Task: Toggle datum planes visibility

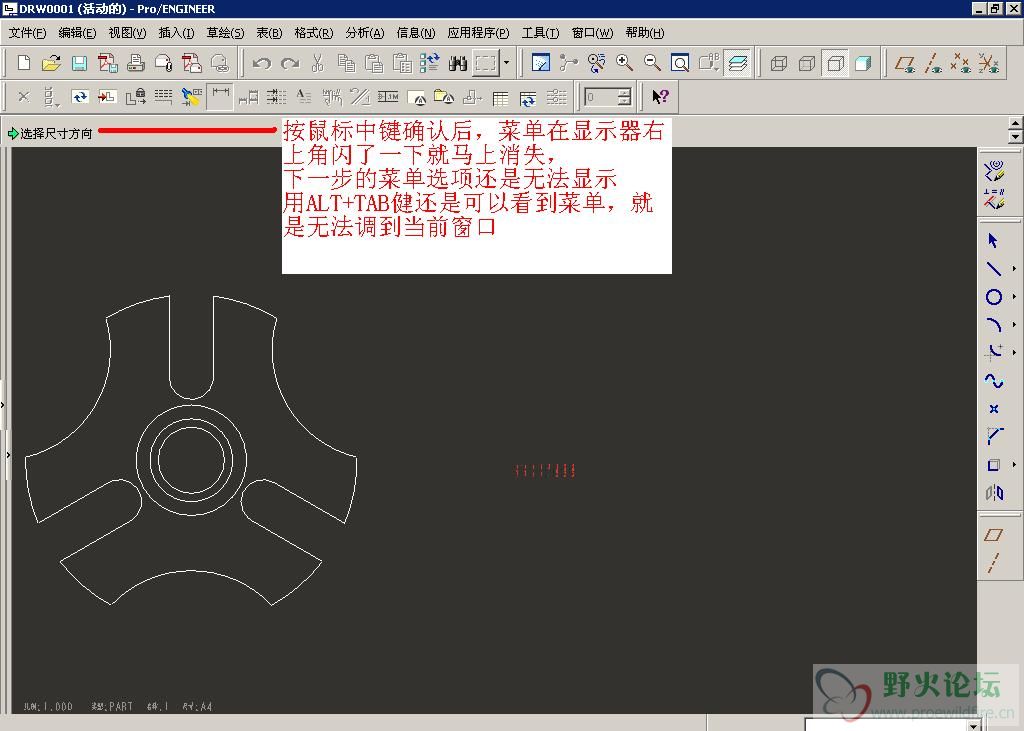Action: pos(904,63)
